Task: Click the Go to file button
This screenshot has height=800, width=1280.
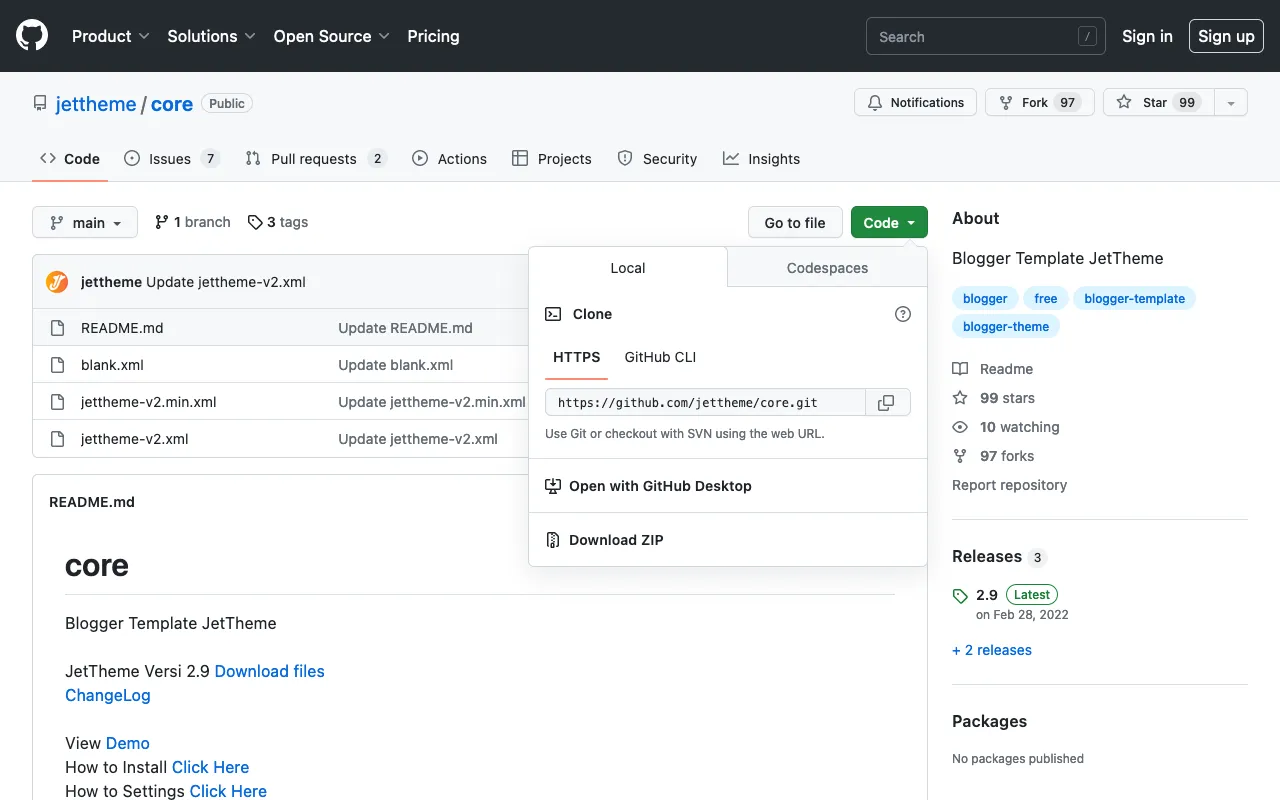Action: click(795, 222)
